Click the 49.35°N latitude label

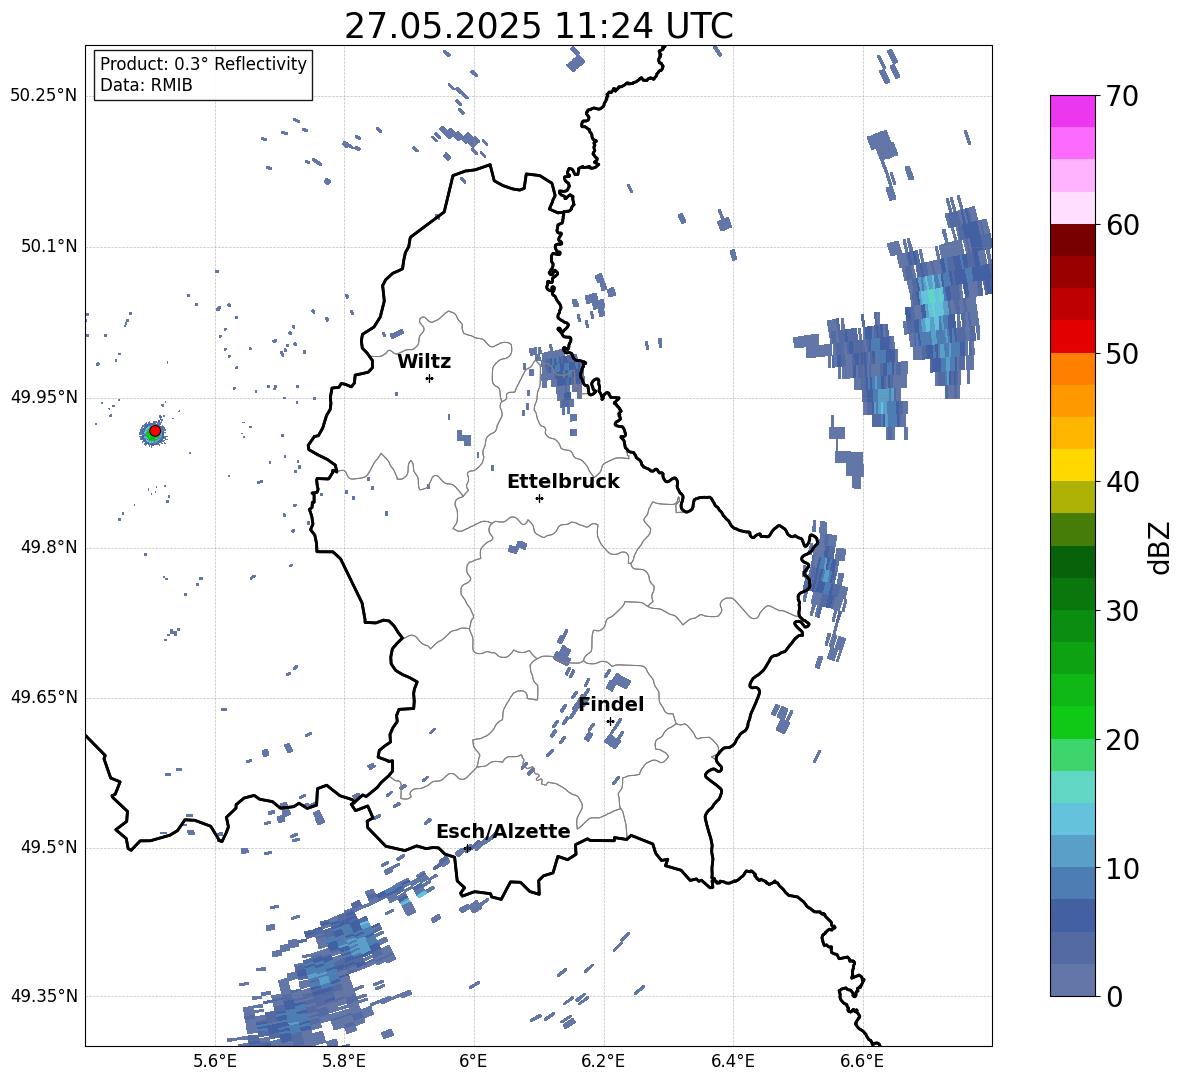pyautogui.click(x=44, y=996)
